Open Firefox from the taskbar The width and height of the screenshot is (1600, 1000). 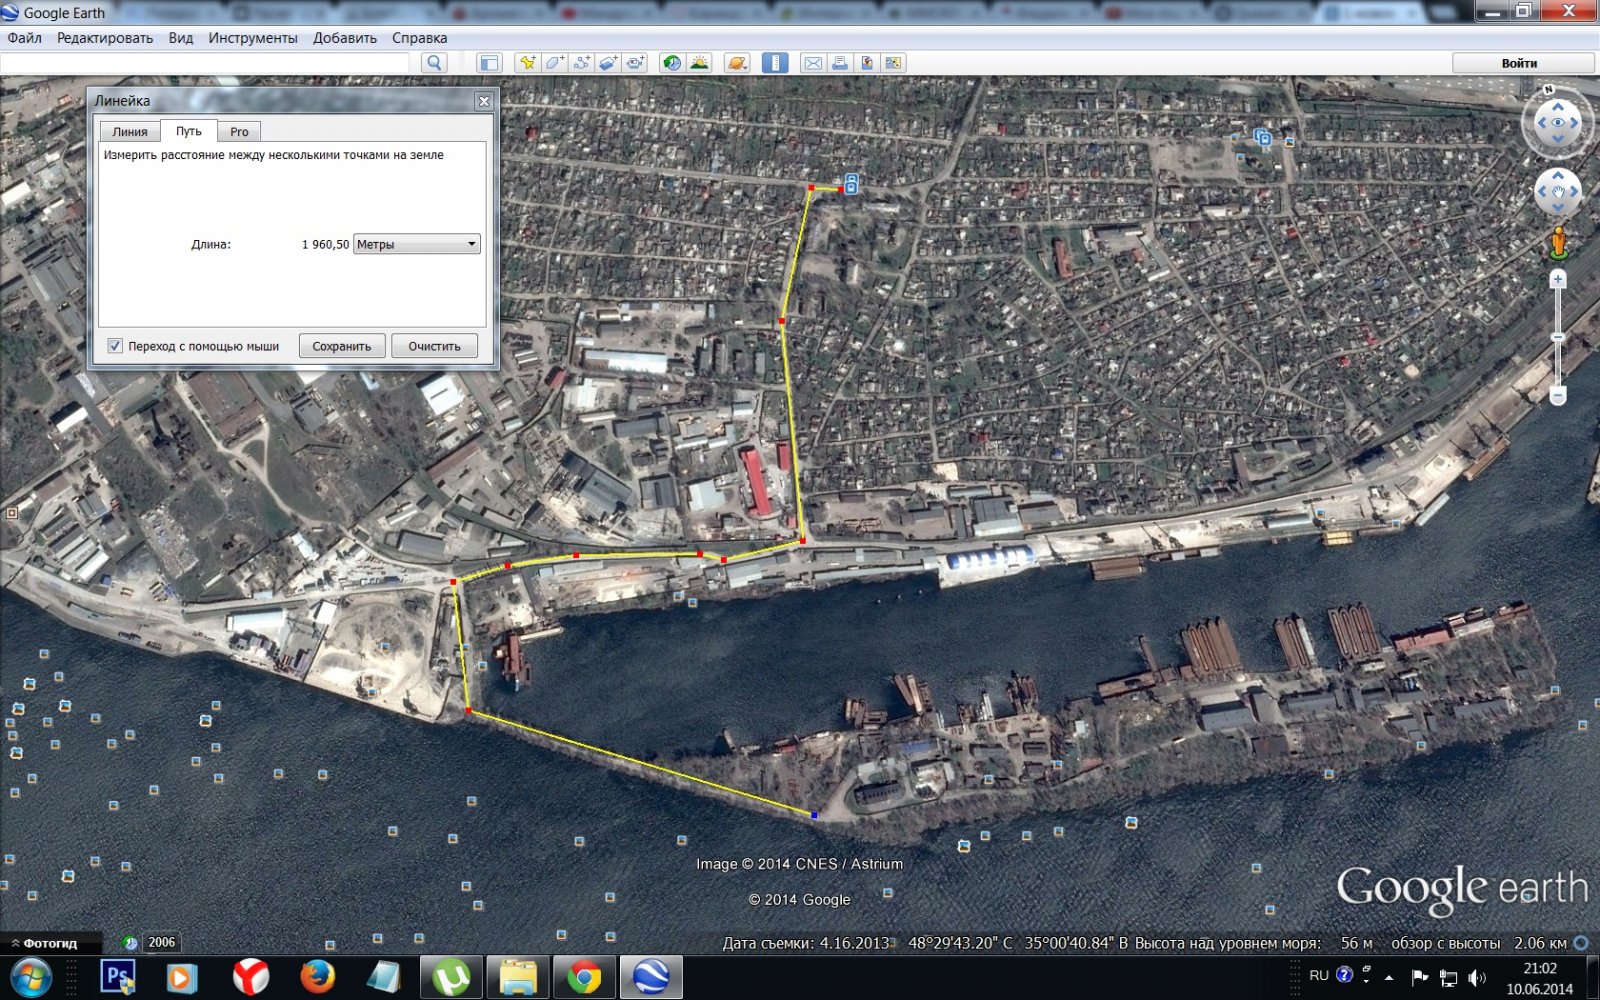317,977
